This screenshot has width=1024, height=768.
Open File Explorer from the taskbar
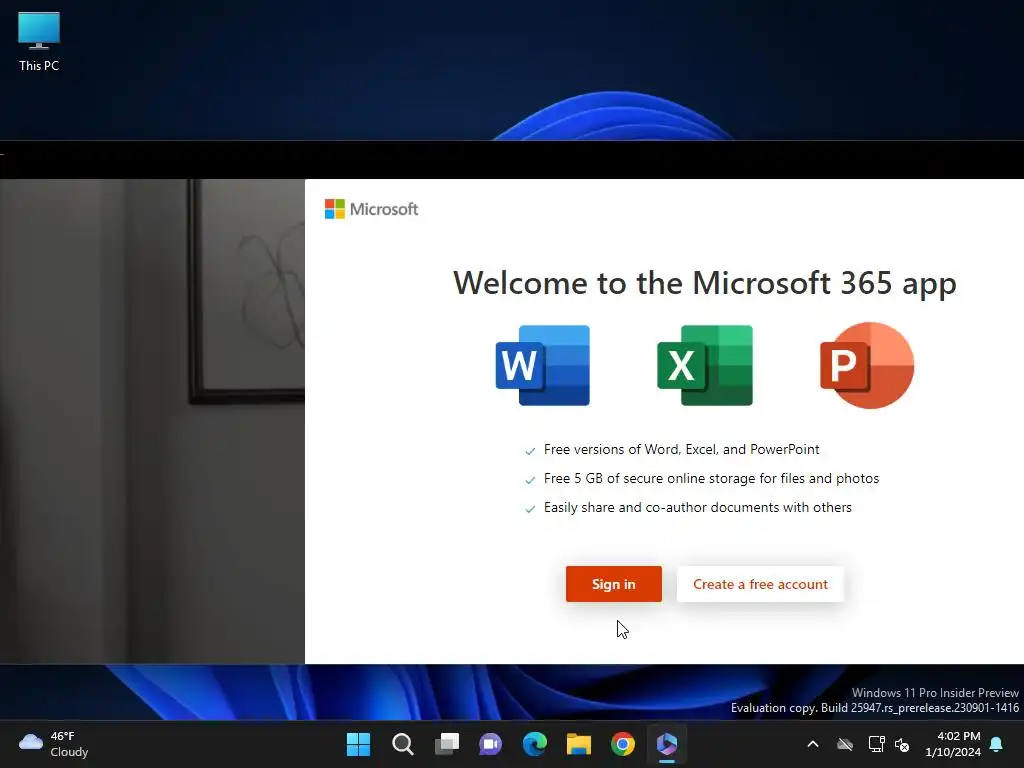(579, 744)
